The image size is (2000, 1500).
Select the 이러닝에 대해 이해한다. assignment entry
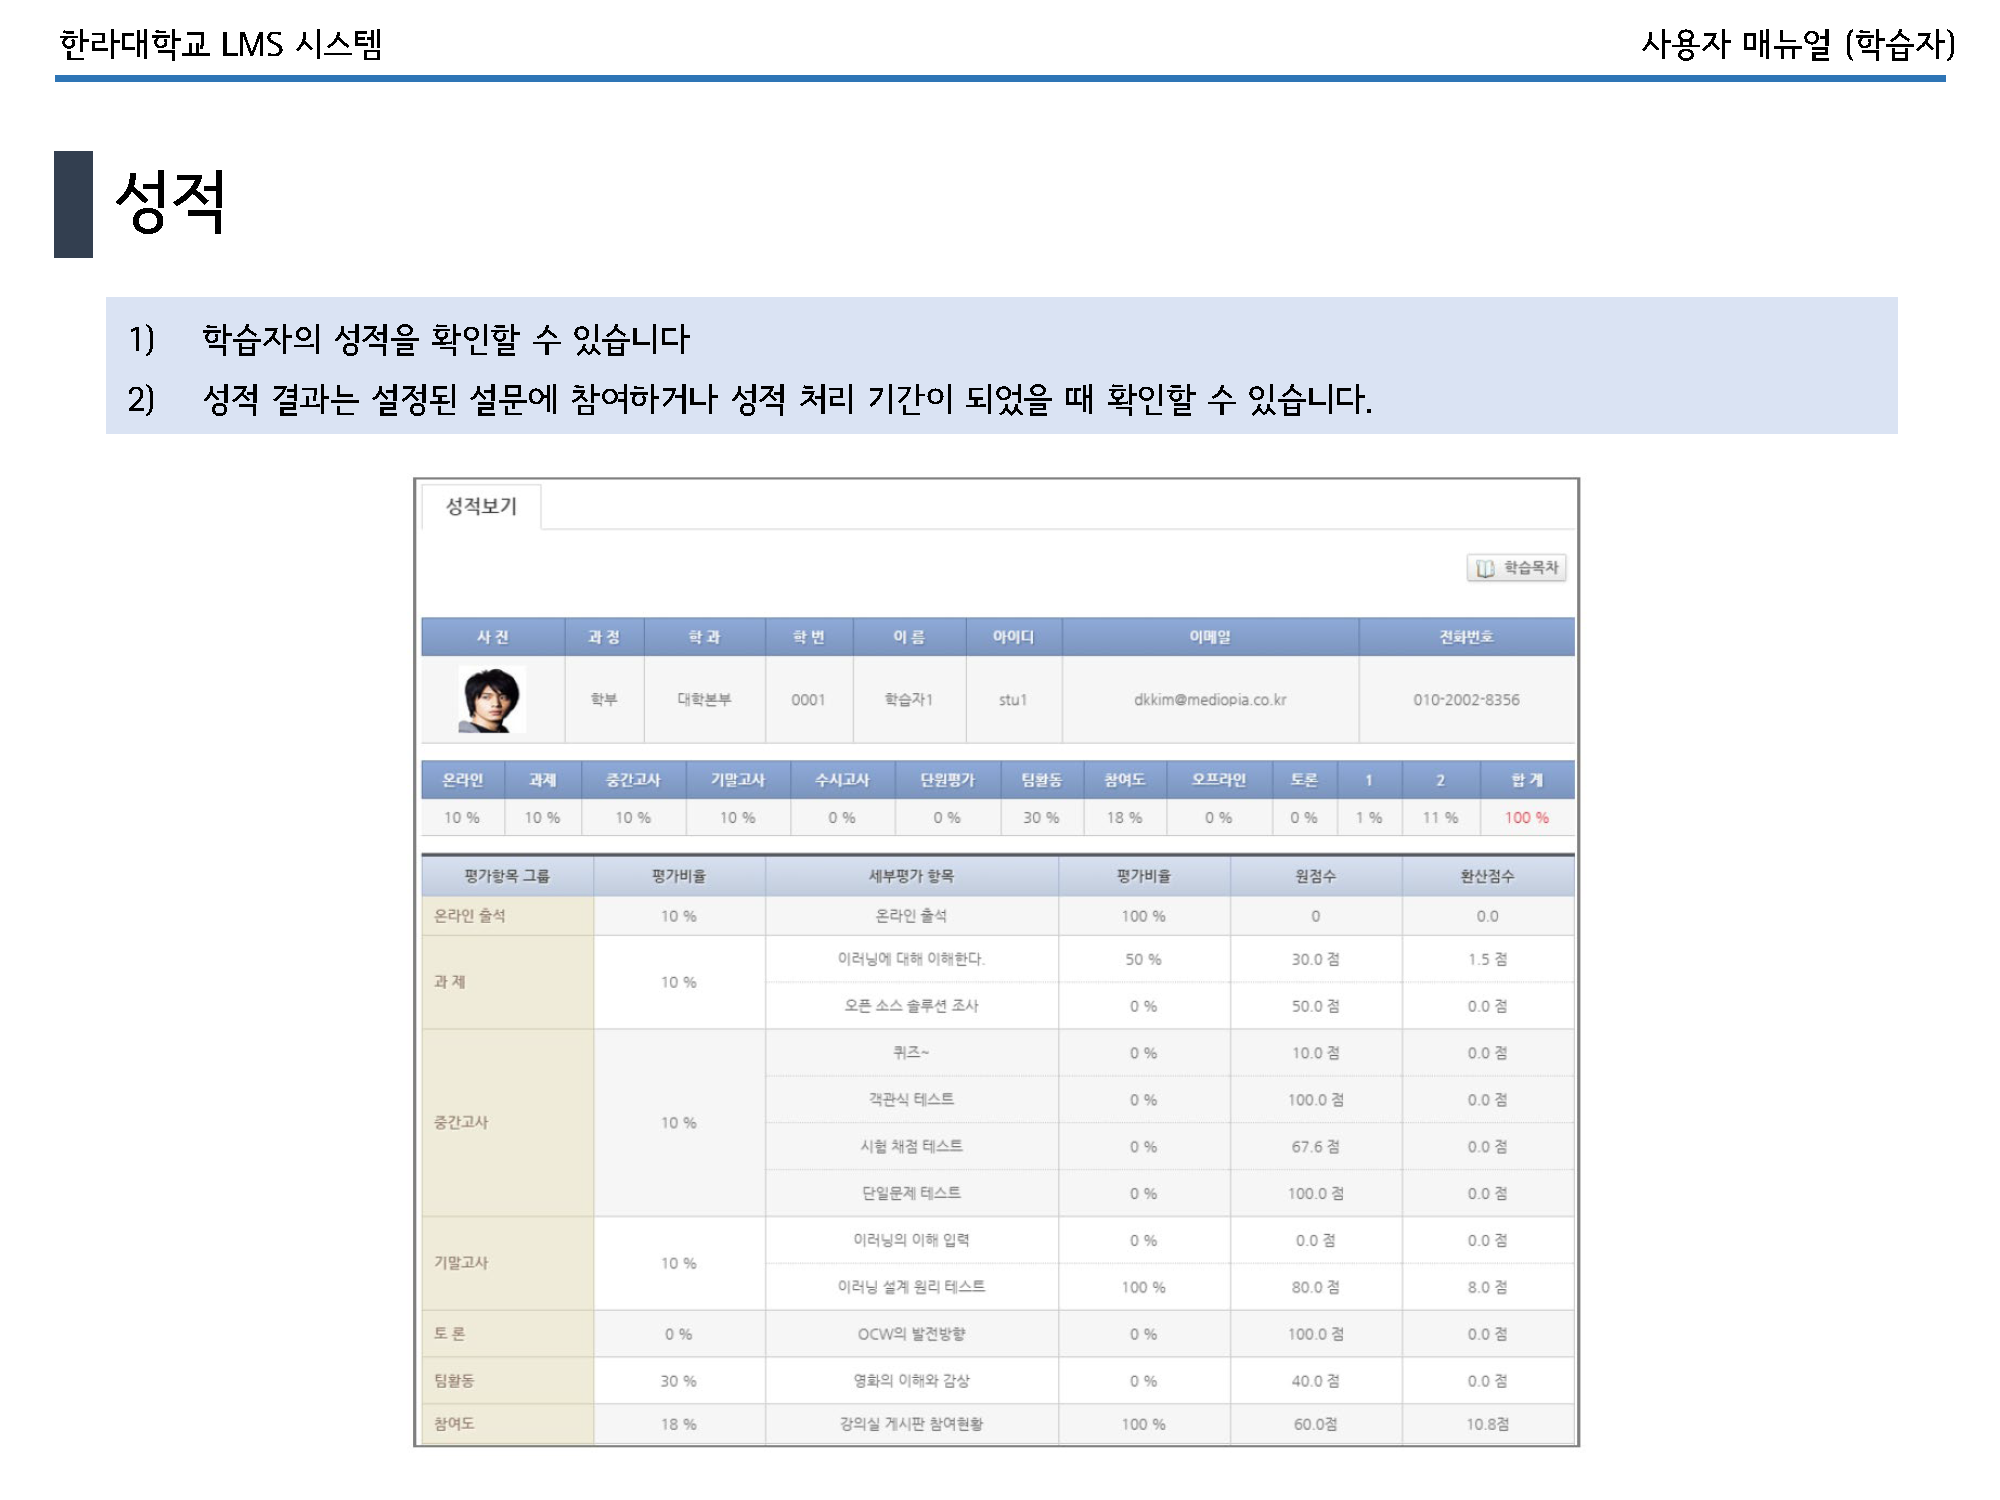click(x=911, y=959)
